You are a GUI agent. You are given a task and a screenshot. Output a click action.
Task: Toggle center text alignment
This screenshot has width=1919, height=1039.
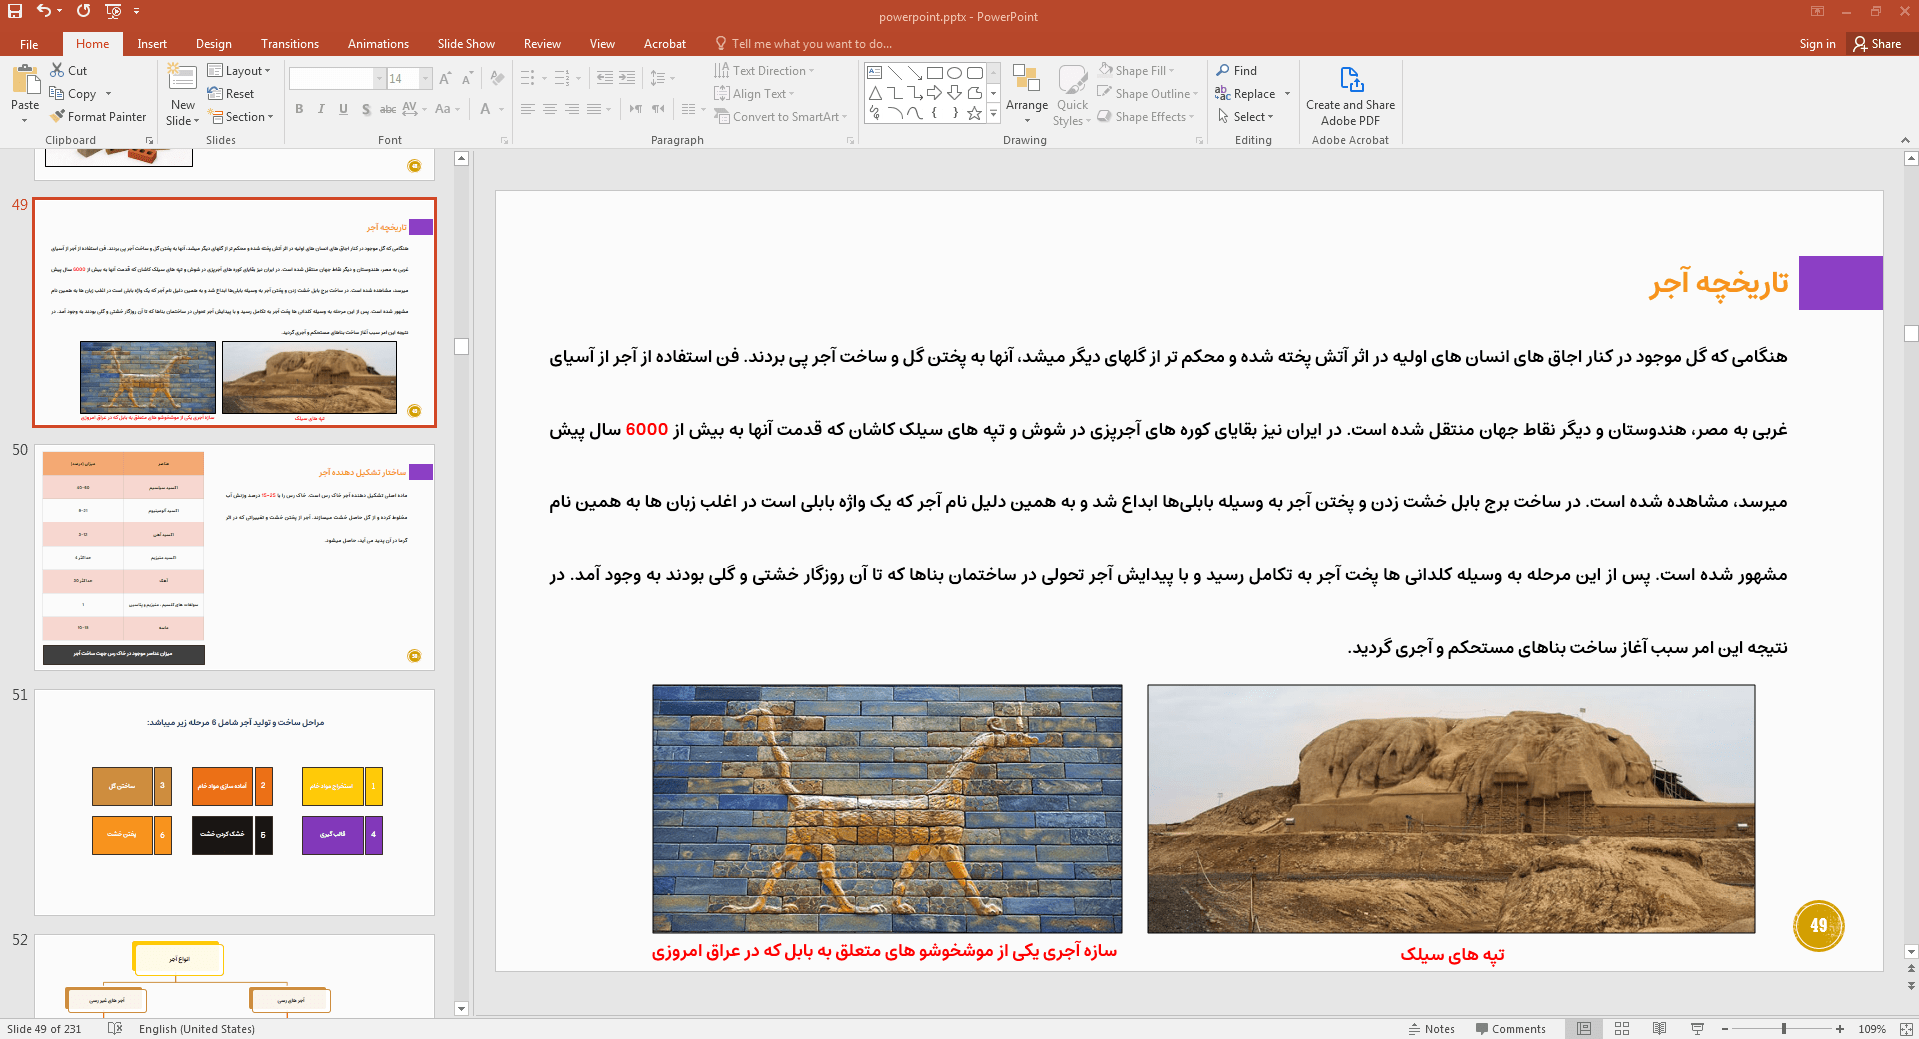pyautogui.click(x=550, y=109)
